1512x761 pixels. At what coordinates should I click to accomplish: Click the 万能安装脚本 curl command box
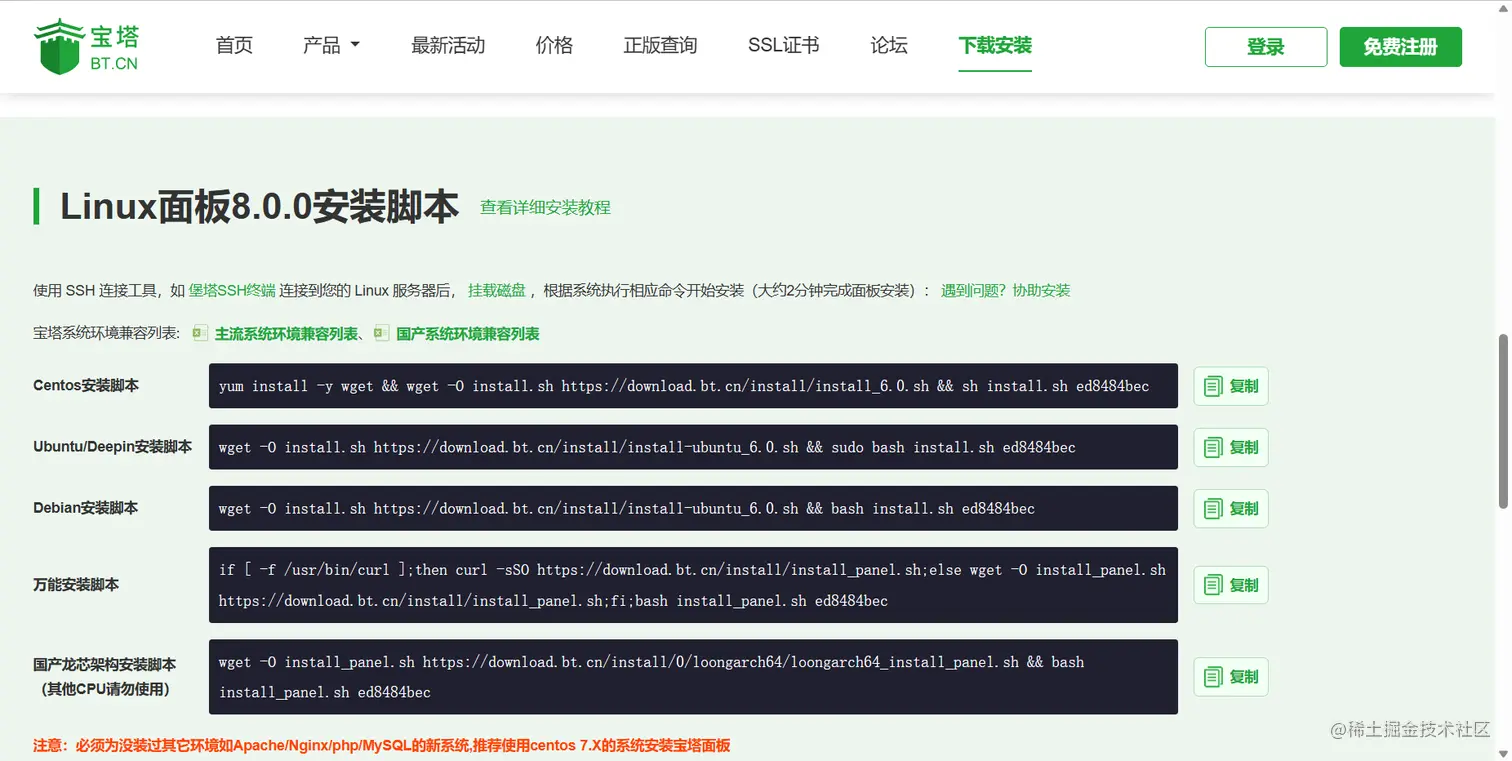(693, 585)
